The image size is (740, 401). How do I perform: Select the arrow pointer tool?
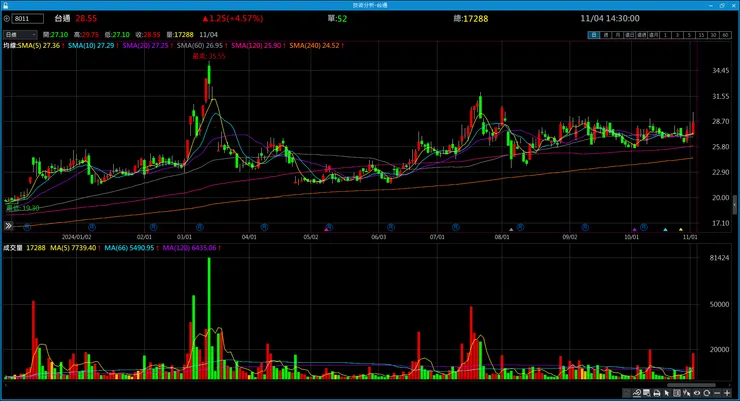tap(667, 393)
